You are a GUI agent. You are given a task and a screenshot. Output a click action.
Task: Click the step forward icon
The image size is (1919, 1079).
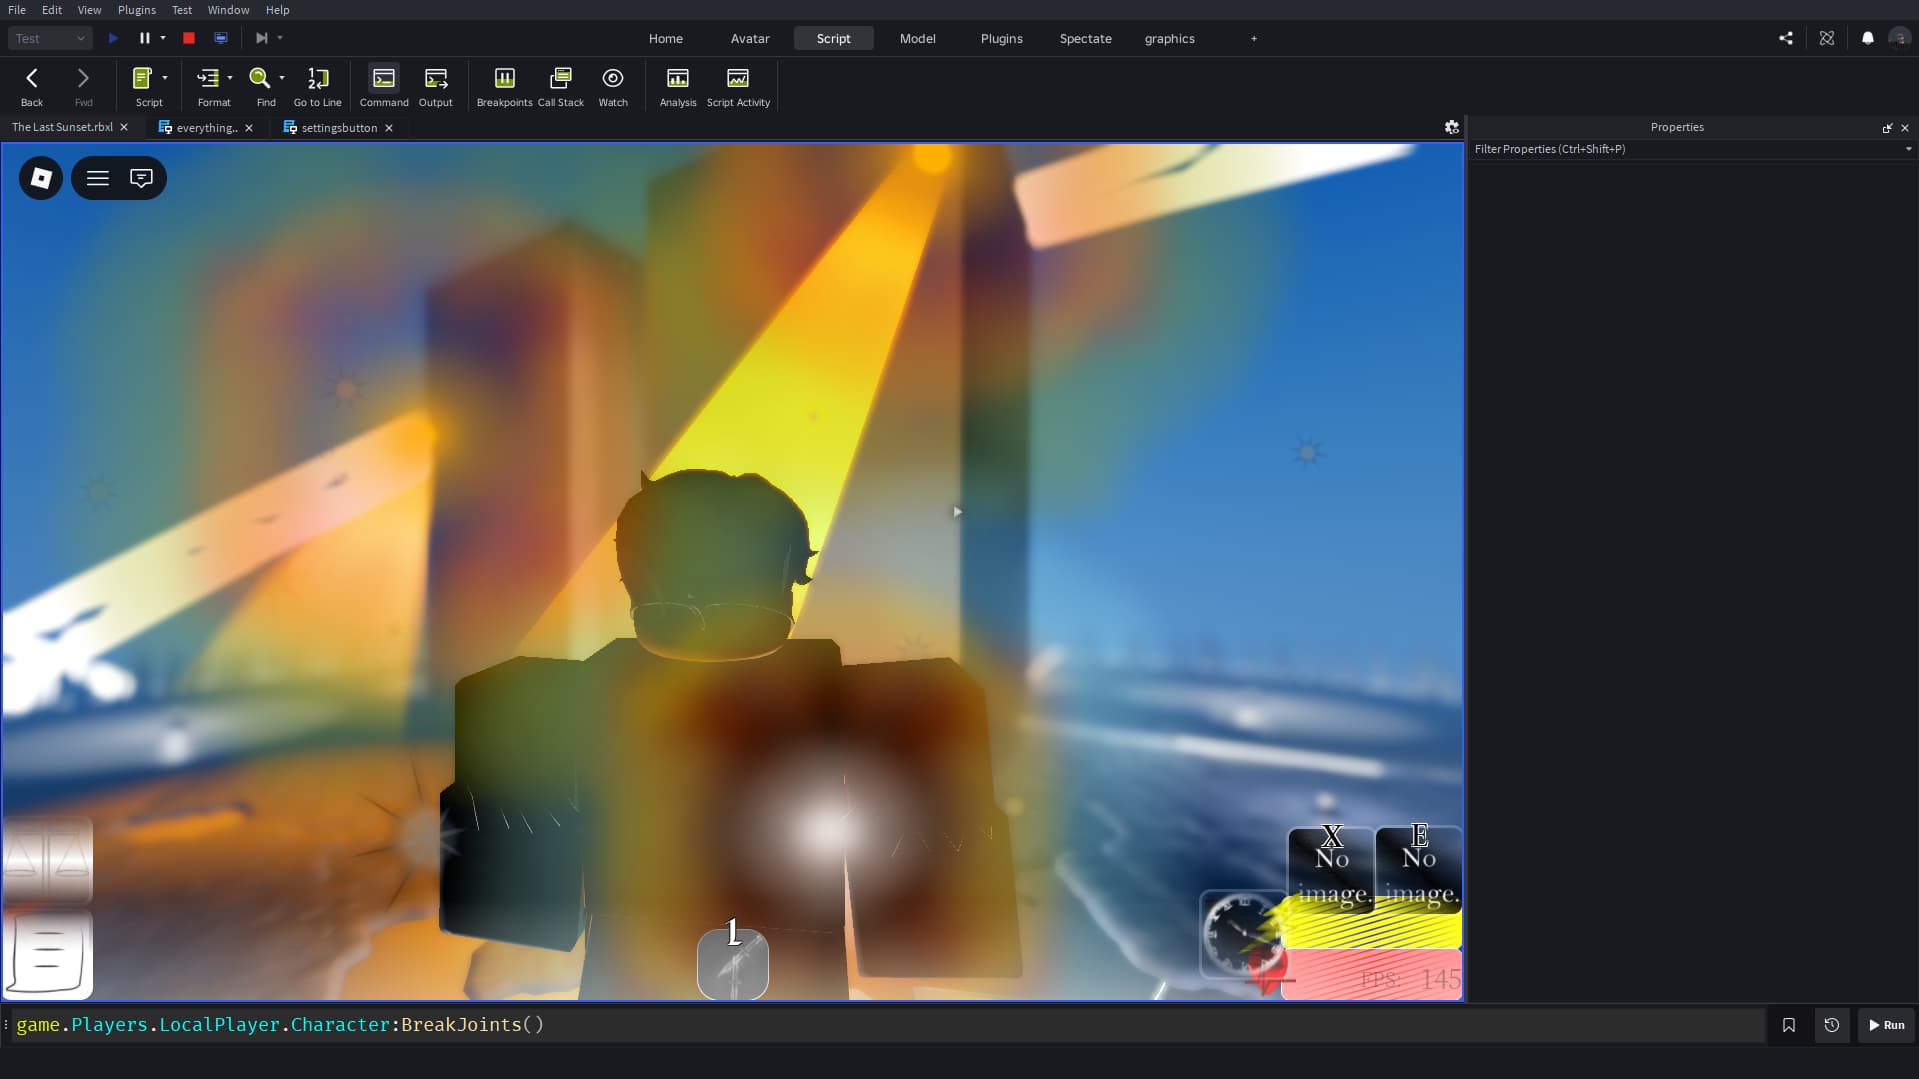click(x=261, y=38)
